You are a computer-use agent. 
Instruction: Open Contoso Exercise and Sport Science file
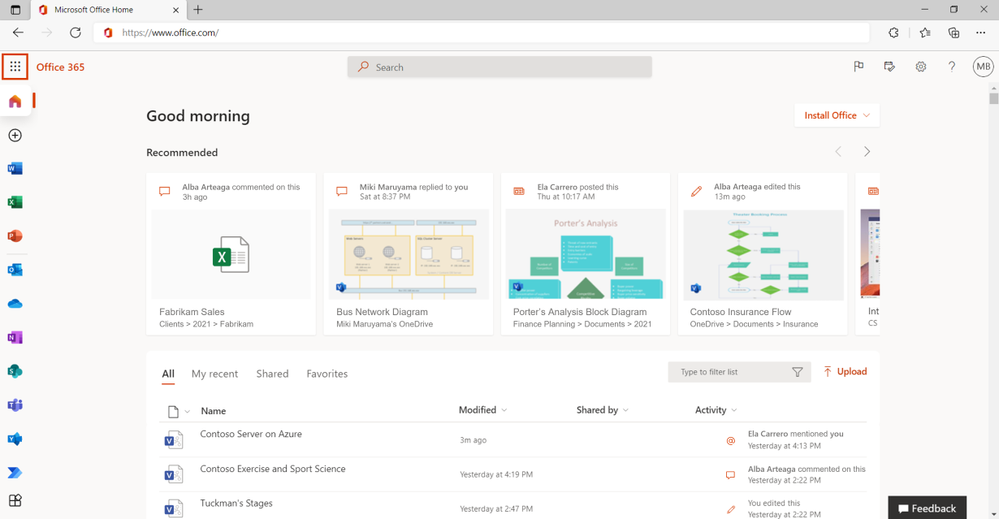(x=273, y=469)
